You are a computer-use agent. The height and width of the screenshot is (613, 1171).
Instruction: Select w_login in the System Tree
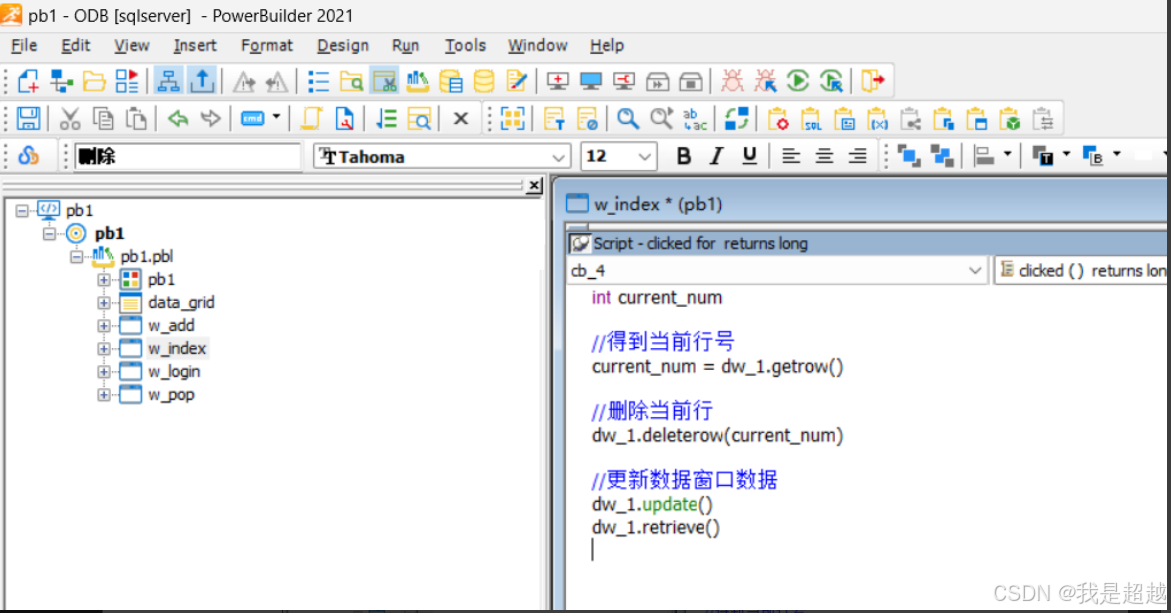[x=176, y=371]
